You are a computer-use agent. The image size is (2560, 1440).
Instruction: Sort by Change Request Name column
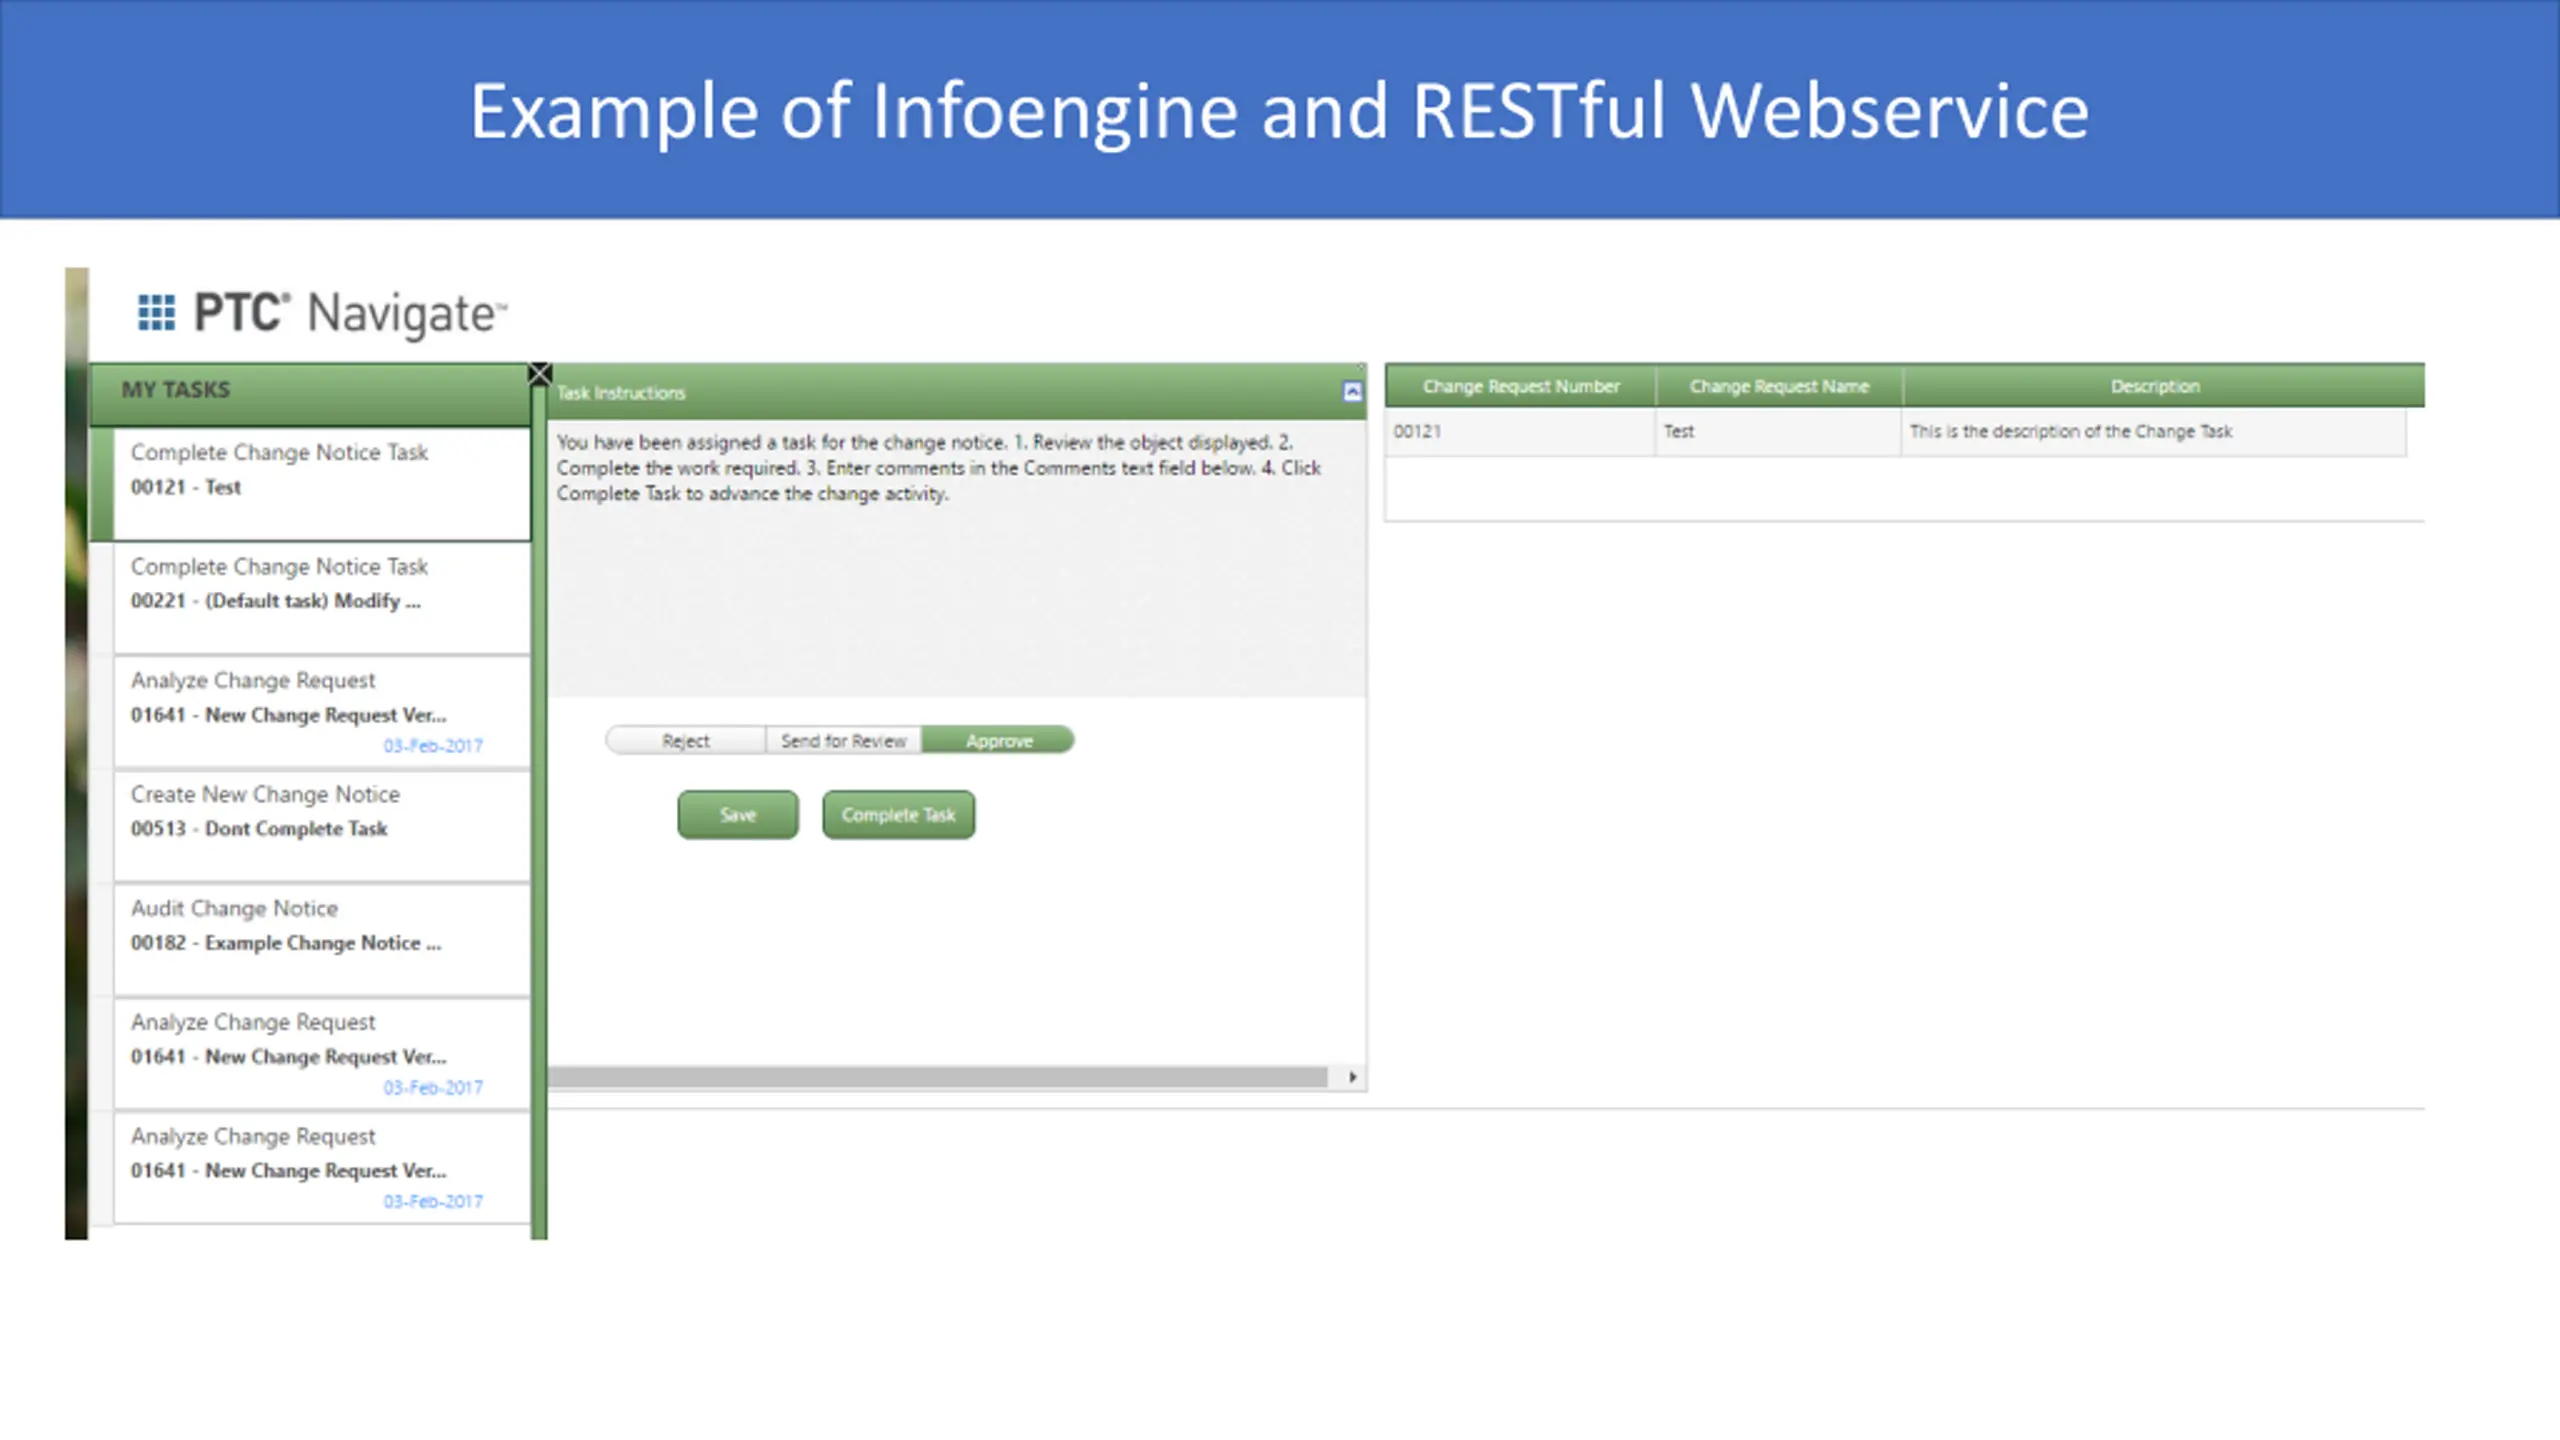pos(1779,386)
